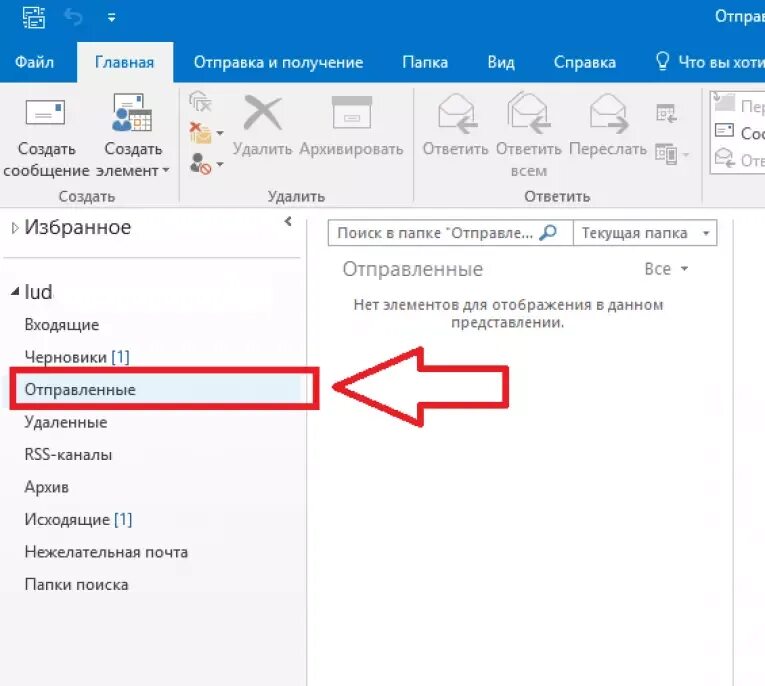Open the Черновики [1] folder
The image size is (765, 686).
pyautogui.click(x=77, y=357)
